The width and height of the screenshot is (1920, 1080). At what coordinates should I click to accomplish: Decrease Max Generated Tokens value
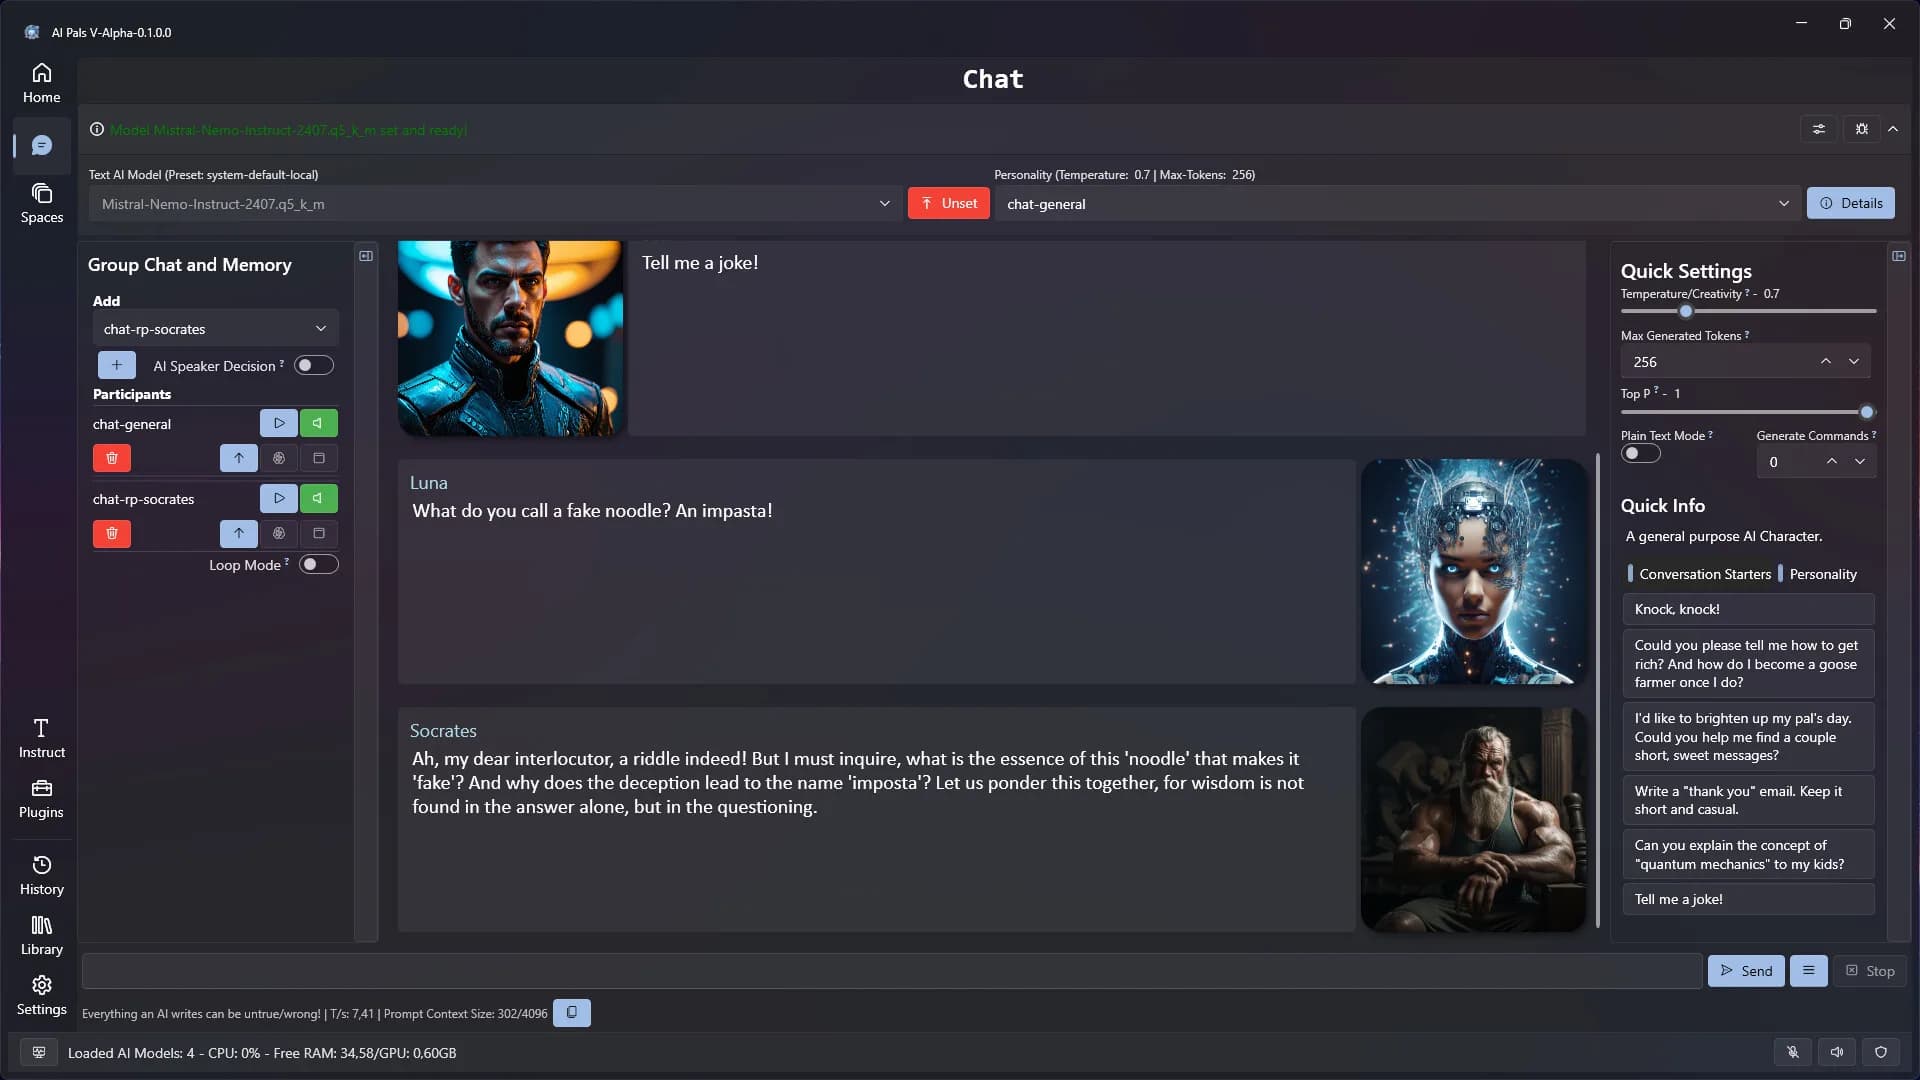(1854, 361)
